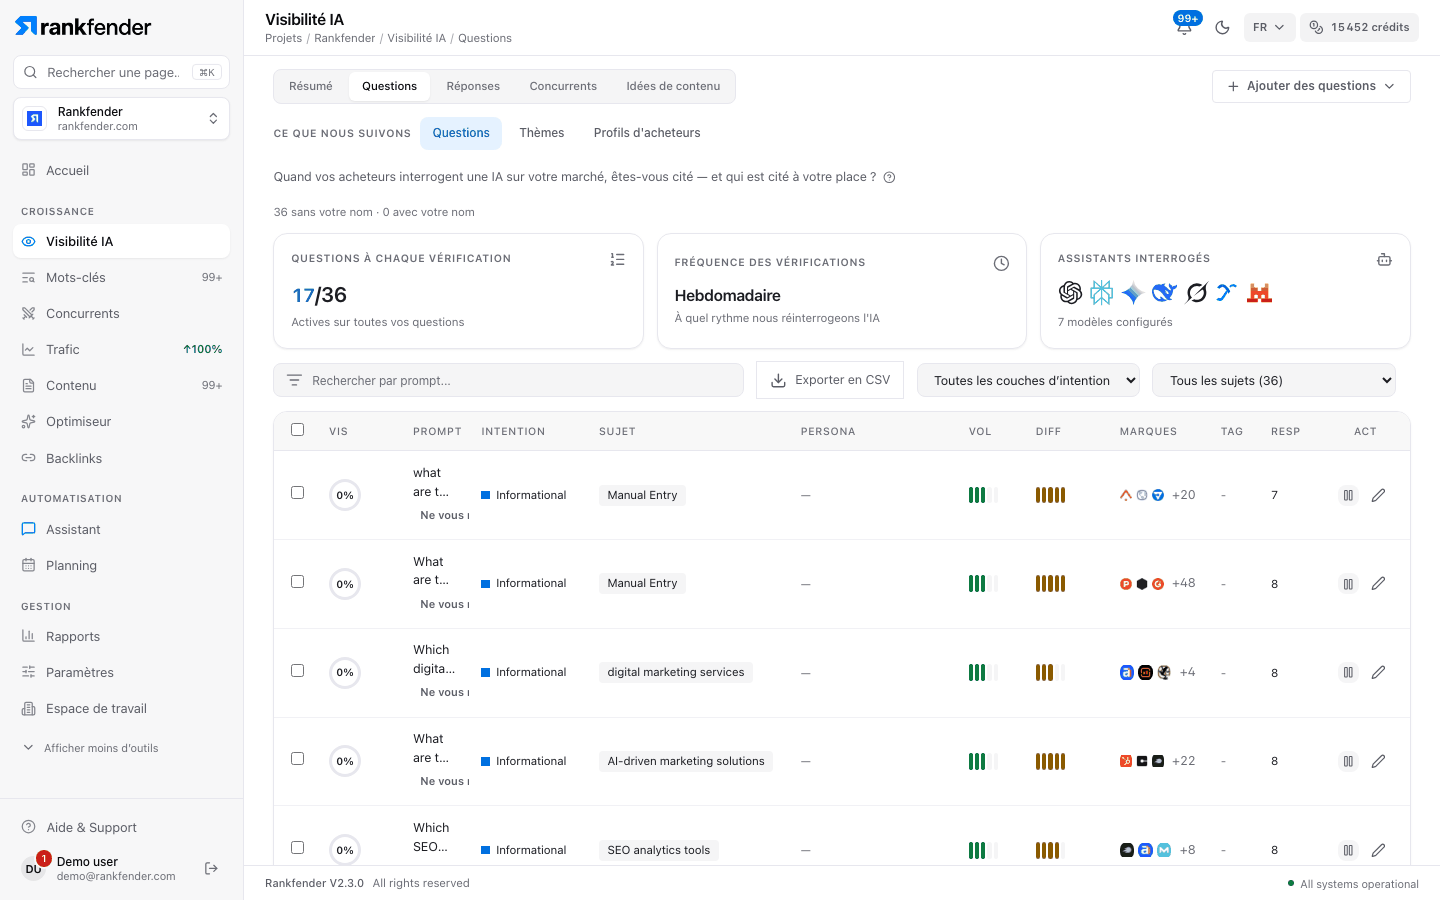Click the logout icon next to Demo user
Image resolution: width=1440 pixels, height=900 pixels.
tap(211, 868)
